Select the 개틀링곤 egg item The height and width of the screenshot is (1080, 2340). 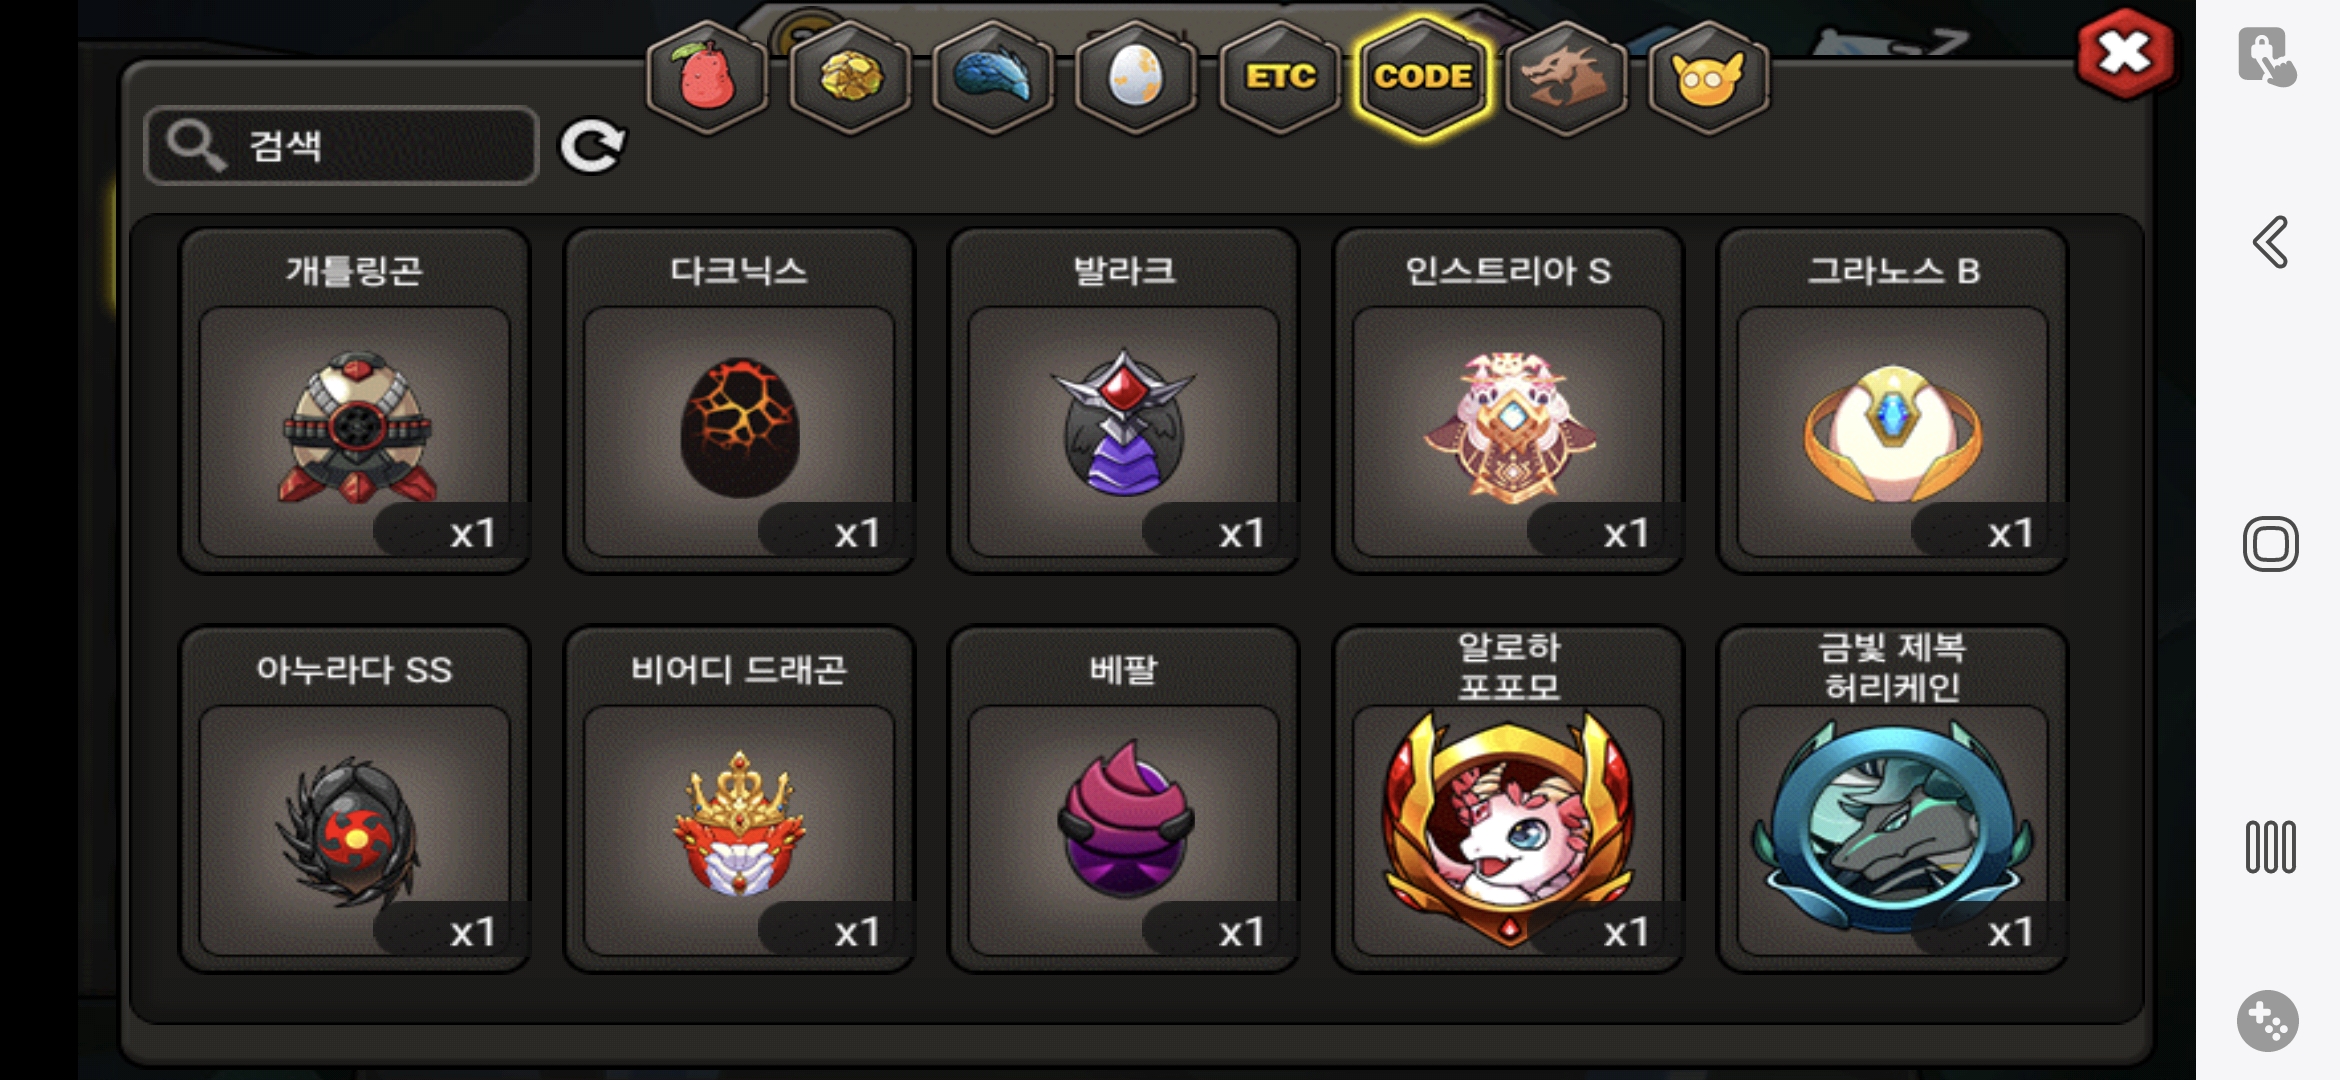pyautogui.click(x=354, y=401)
